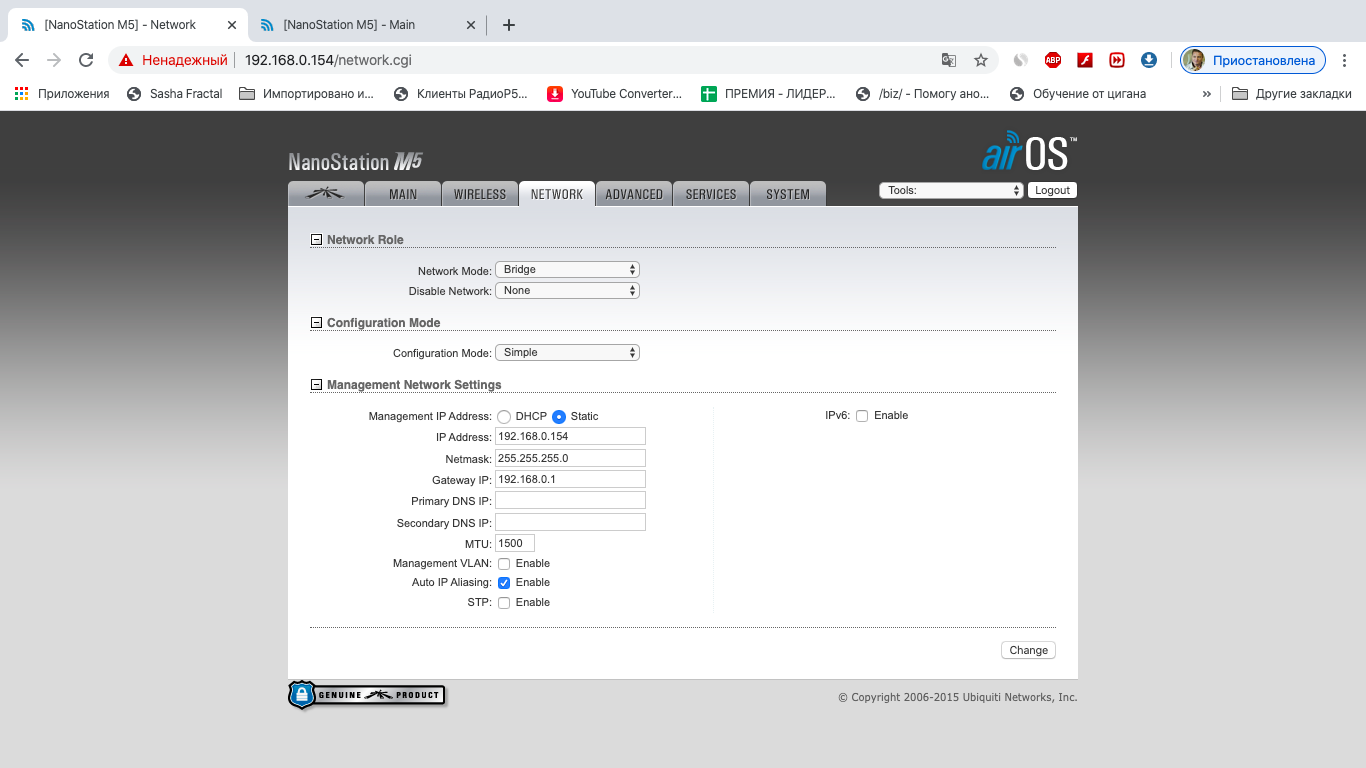This screenshot has width=1366, height=768.
Task: Collapse Management Network Settings section
Action: tap(317, 385)
